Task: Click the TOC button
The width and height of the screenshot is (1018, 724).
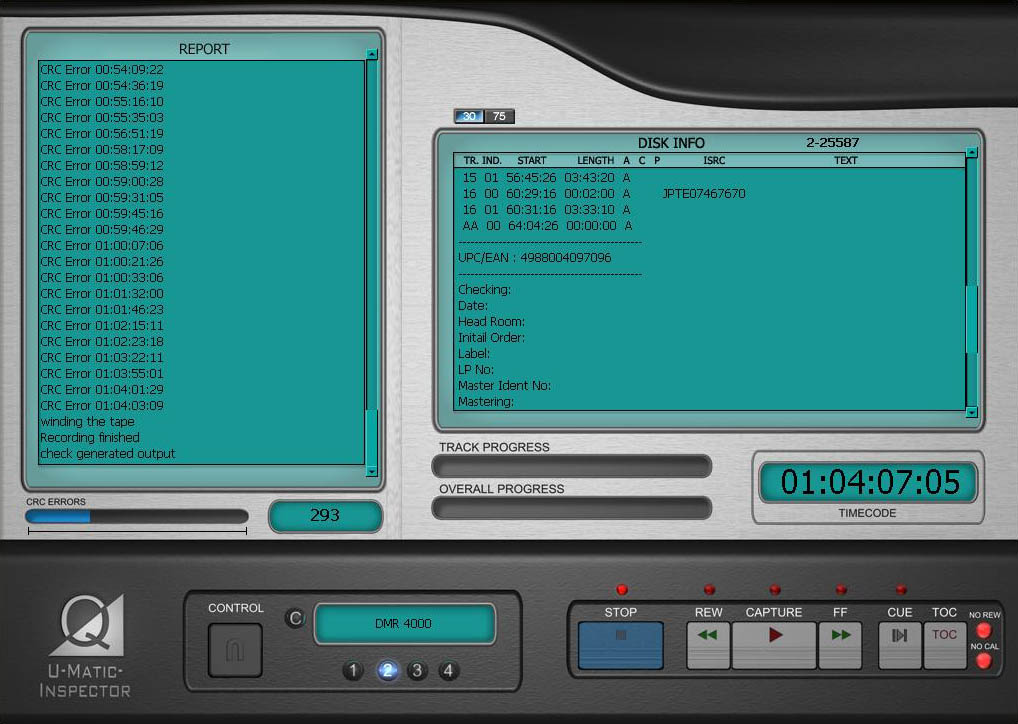Action: pos(944,645)
